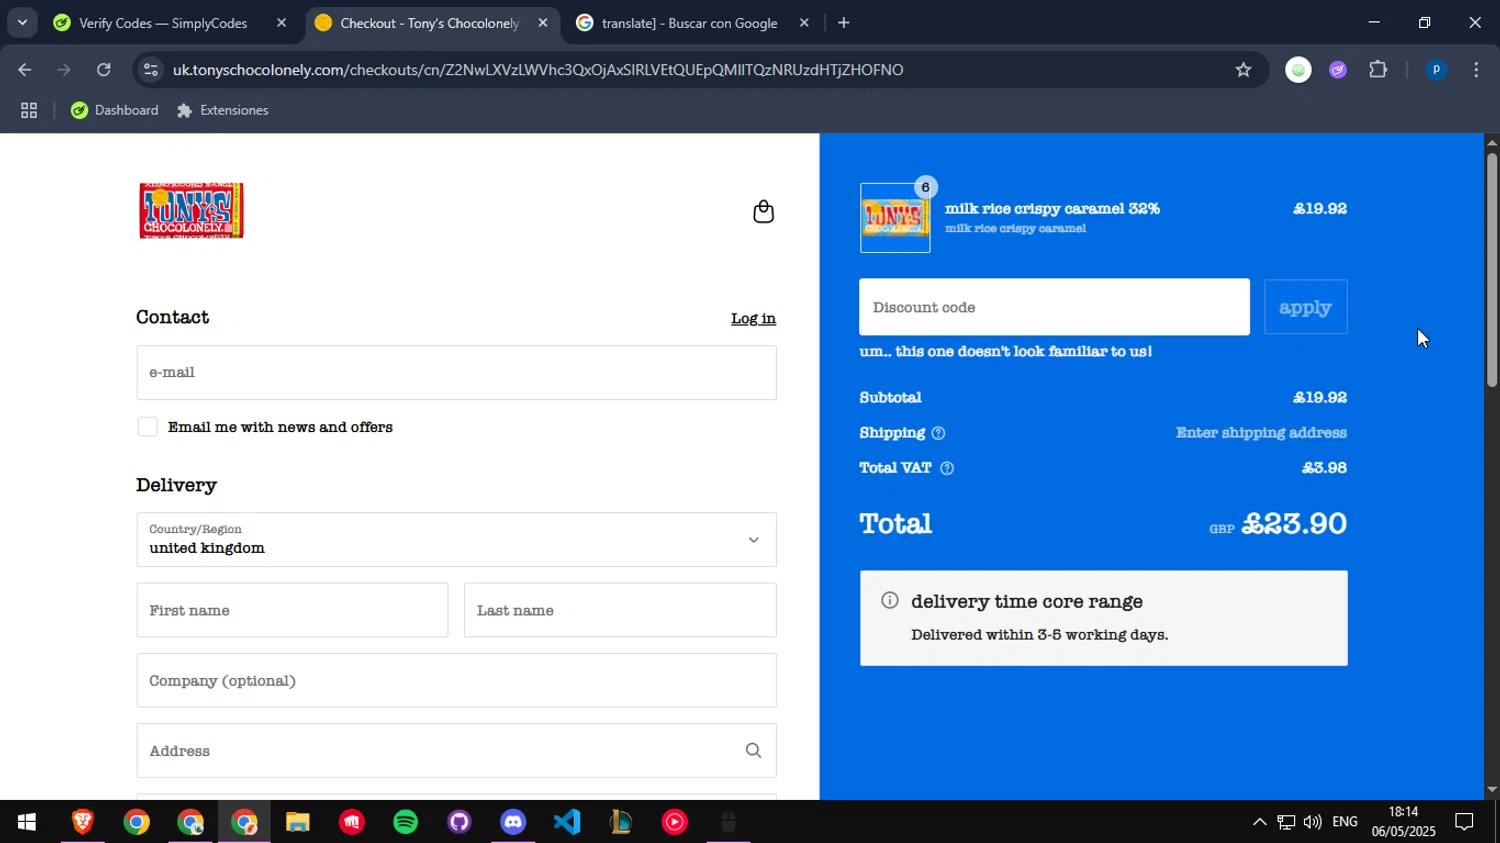View site information icon in address bar
The image size is (1500, 843).
pyautogui.click(x=151, y=69)
